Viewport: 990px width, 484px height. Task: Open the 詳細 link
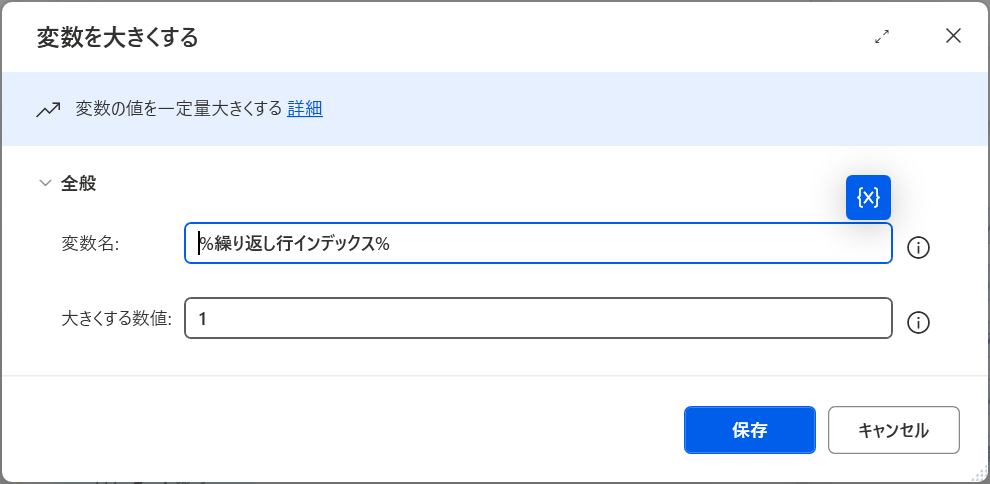coord(305,109)
